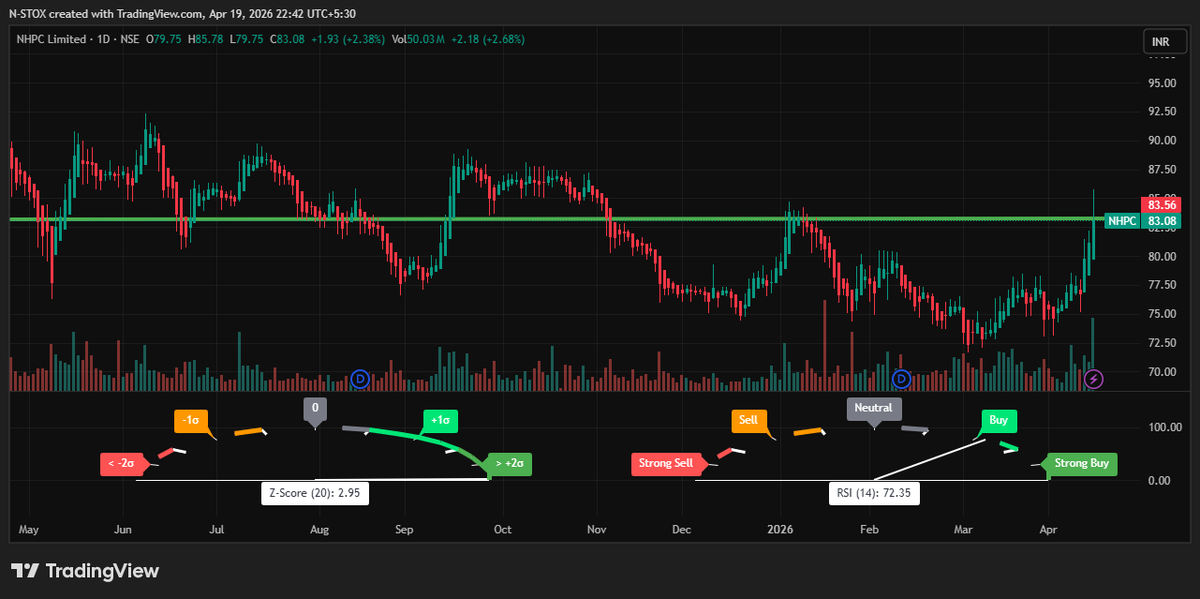The height and width of the screenshot is (599, 1200).
Task: Open the dividend marker near August
Action: 361,379
